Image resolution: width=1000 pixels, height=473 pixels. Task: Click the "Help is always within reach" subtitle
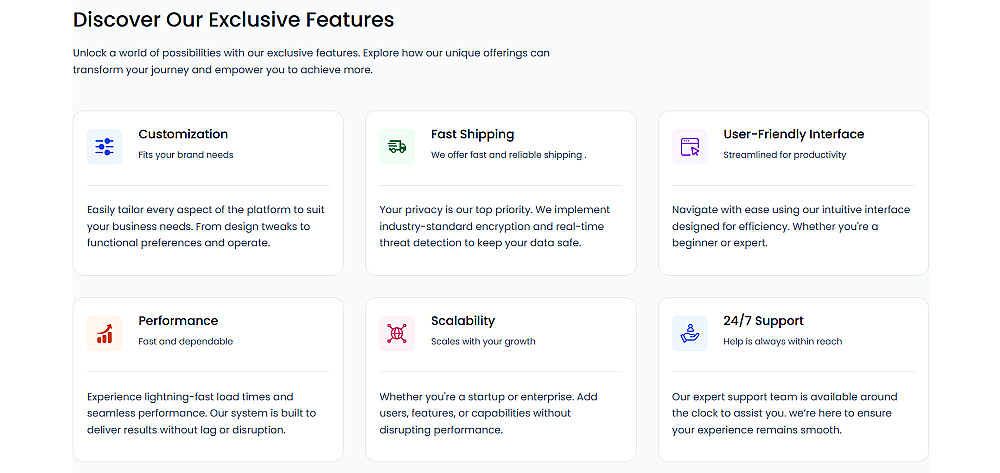pos(782,342)
